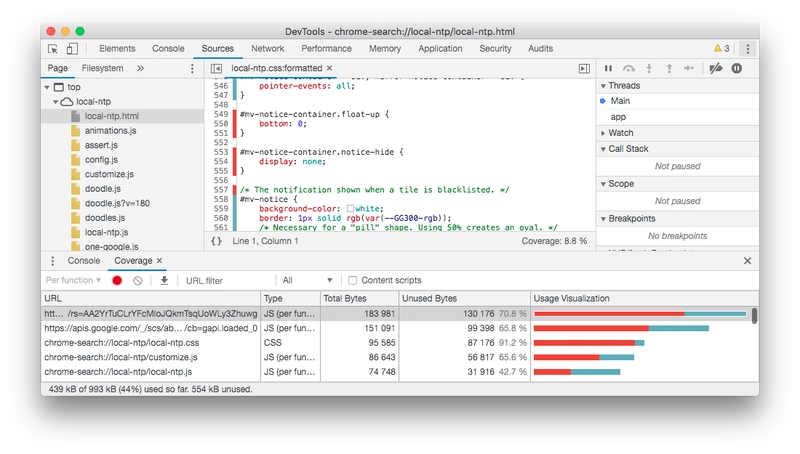
Task: Open animations.js in file tree
Action: (110, 131)
